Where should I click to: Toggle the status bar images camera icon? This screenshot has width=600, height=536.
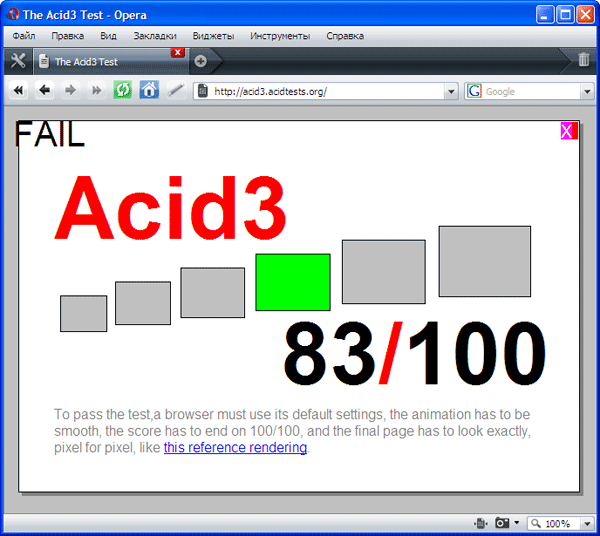(502, 523)
